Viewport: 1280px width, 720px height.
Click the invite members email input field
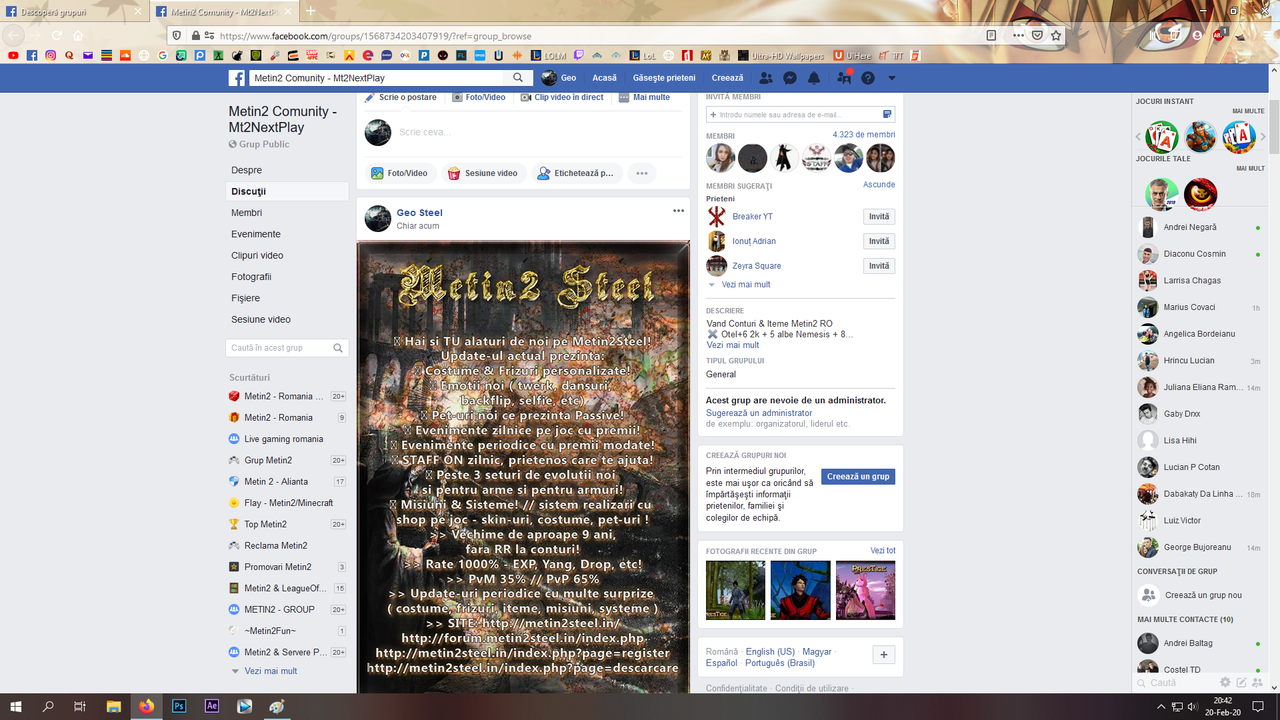tap(800, 115)
